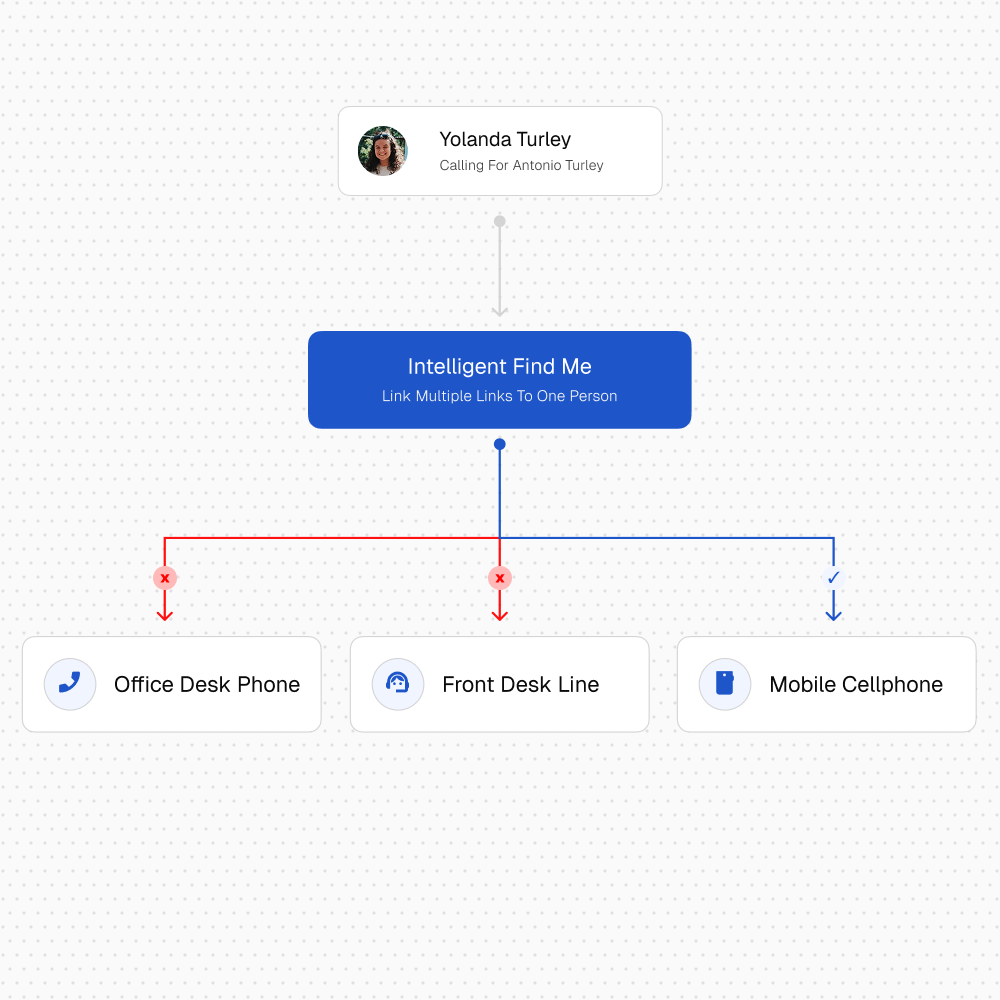Click the Mobile Cellphone device icon
This screenshot has width=1000, height=1000.
725,684
